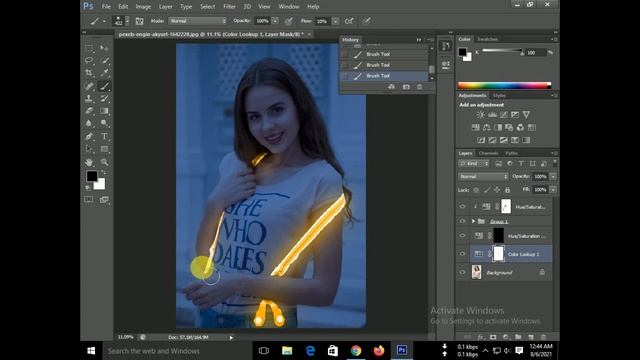640x360 pixels.
Task: Select the History Brush tool
Action: [104, 98]
